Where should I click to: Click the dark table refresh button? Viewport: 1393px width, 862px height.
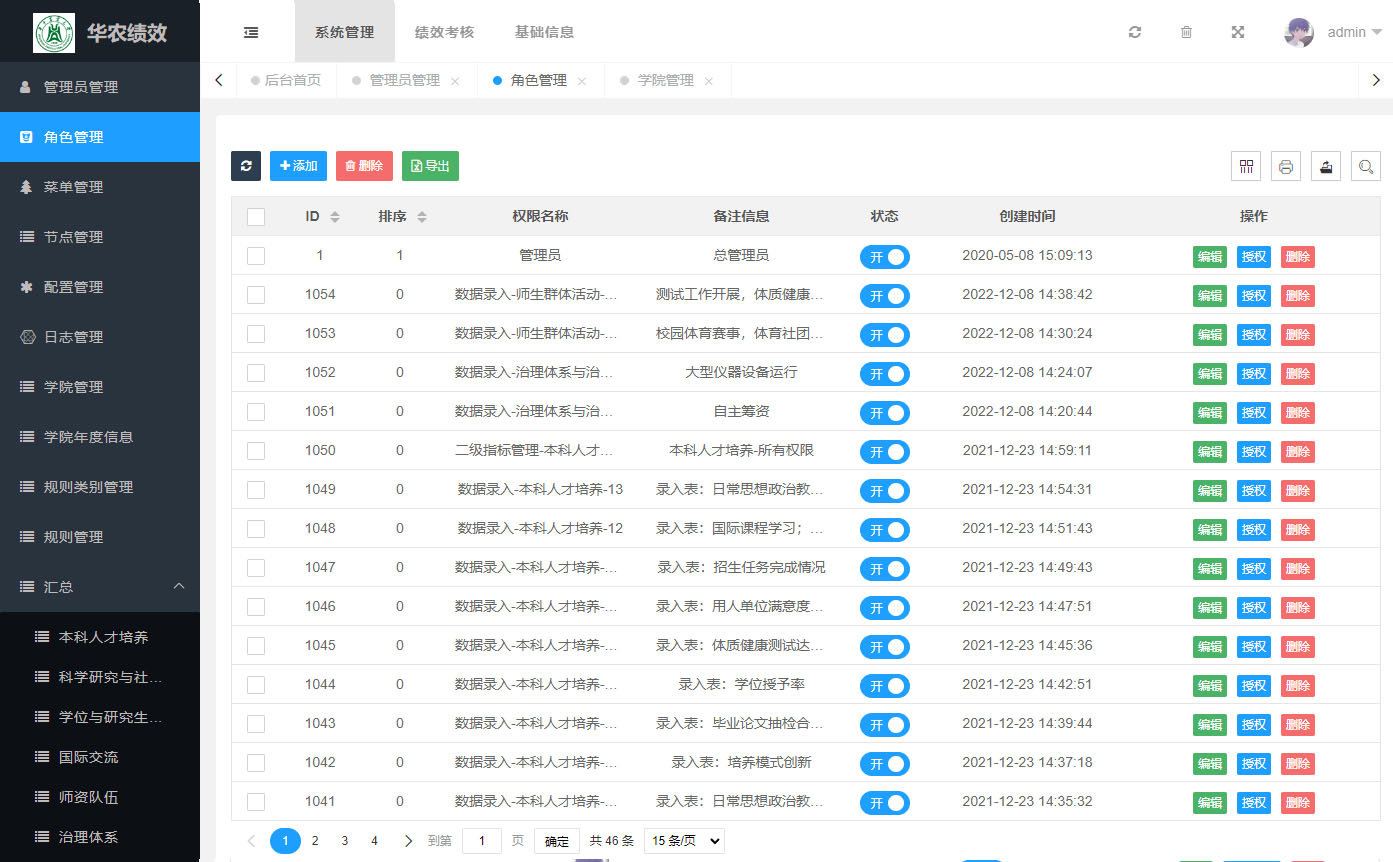[x=246, y=166]
